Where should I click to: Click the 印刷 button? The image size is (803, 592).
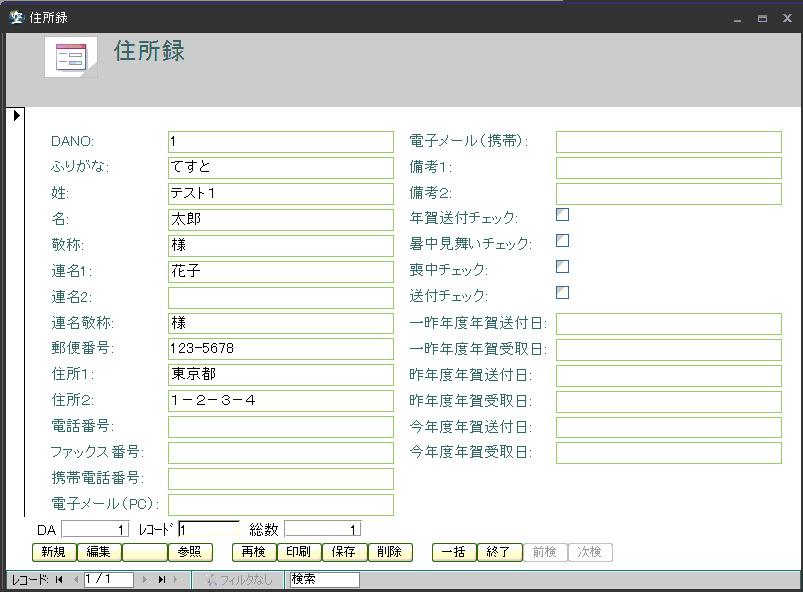[298, 552]
